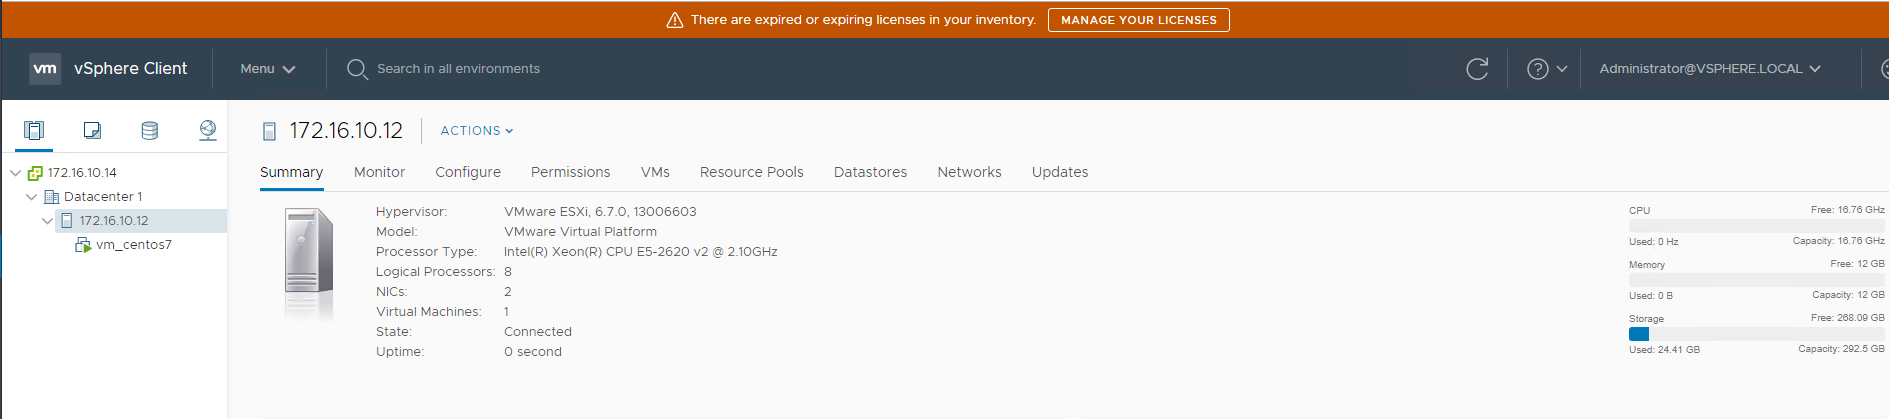The image size is (1889, 419).
Task: Open the Networking inventory view icon
Action: [x=208, y=130]
